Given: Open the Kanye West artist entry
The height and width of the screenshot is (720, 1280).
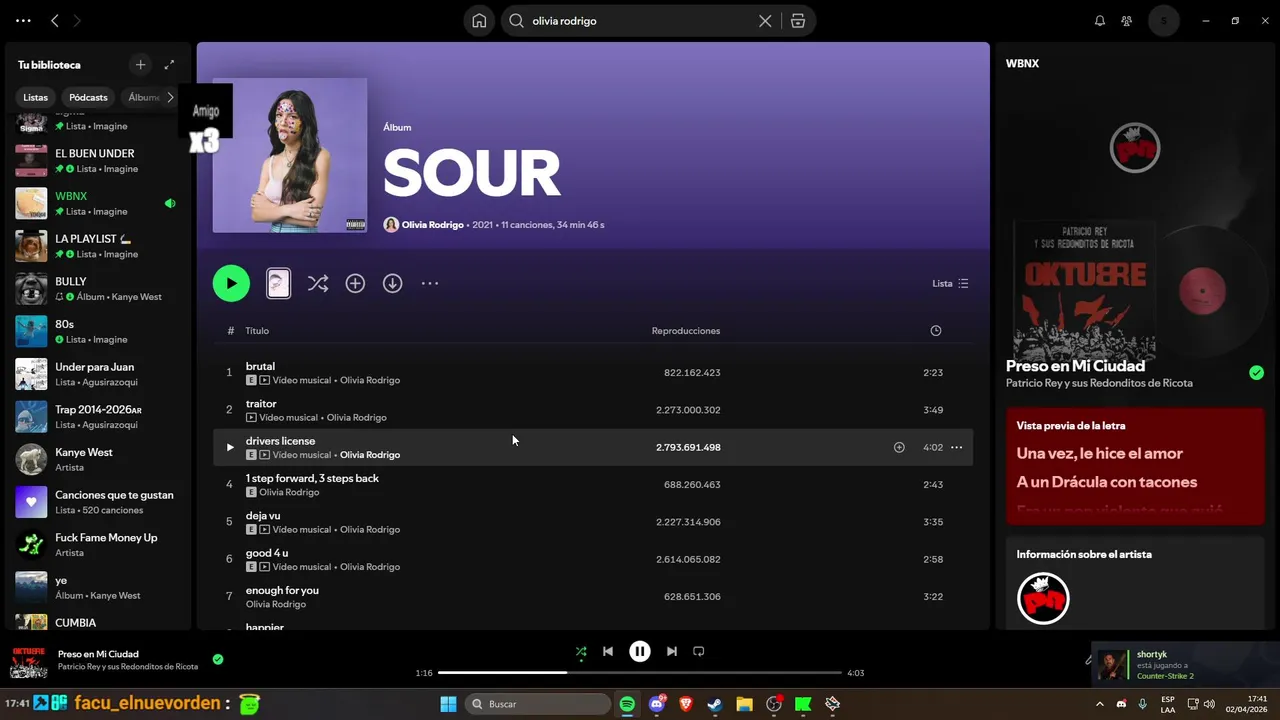Looking at the screenshot, I should pos(98,459).
